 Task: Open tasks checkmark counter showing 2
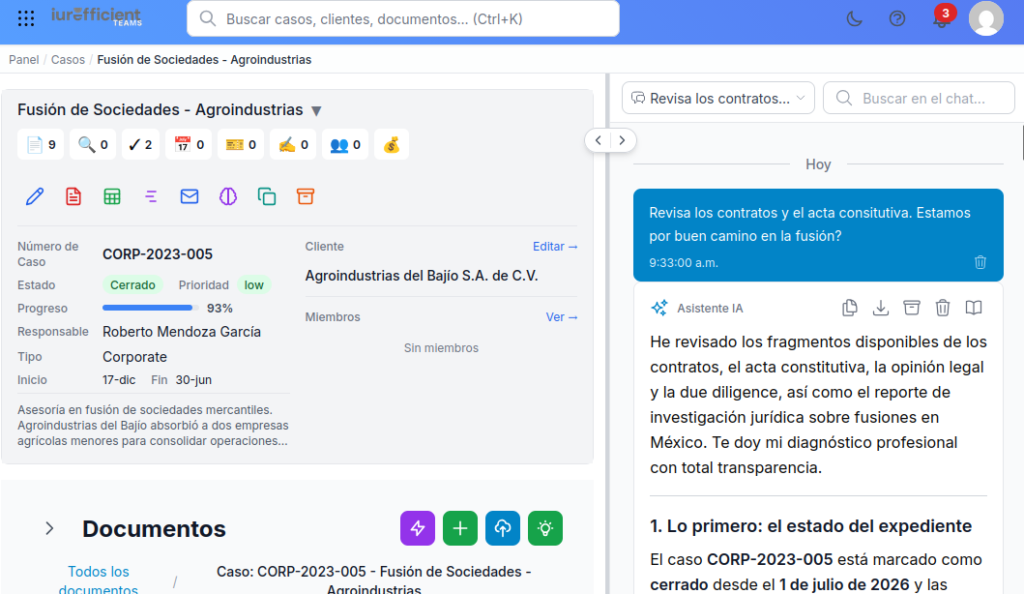(x=140, y=144)
